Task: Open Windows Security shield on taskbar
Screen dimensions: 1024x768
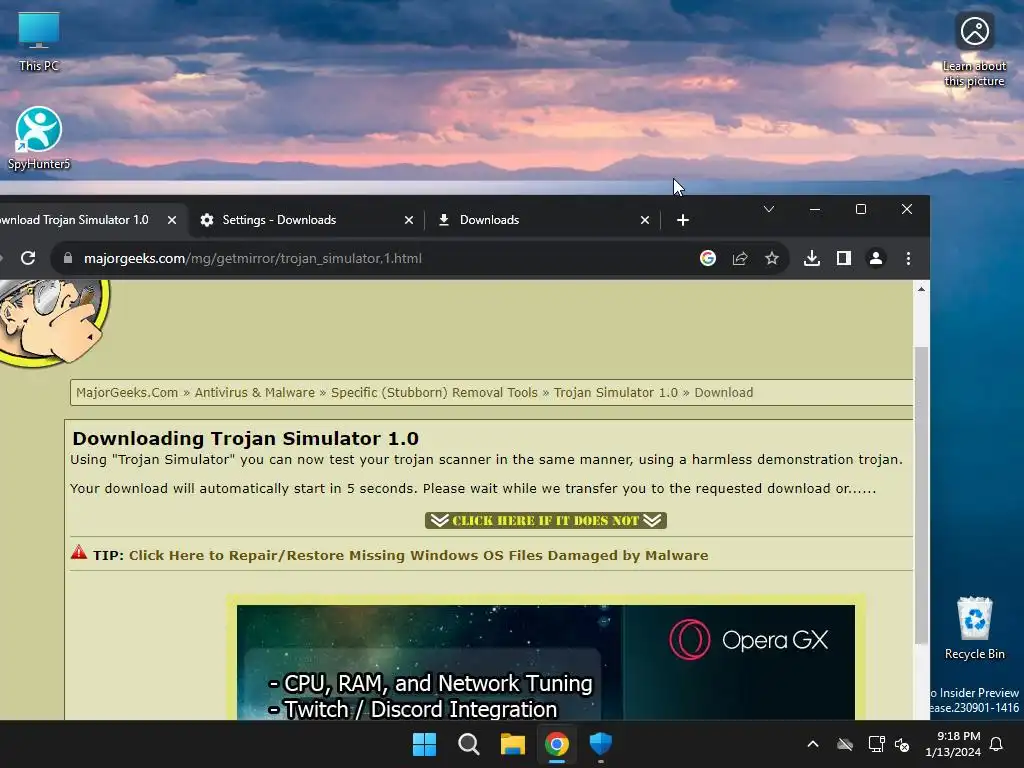Action: pyautogui.click(x=601, y=744)
